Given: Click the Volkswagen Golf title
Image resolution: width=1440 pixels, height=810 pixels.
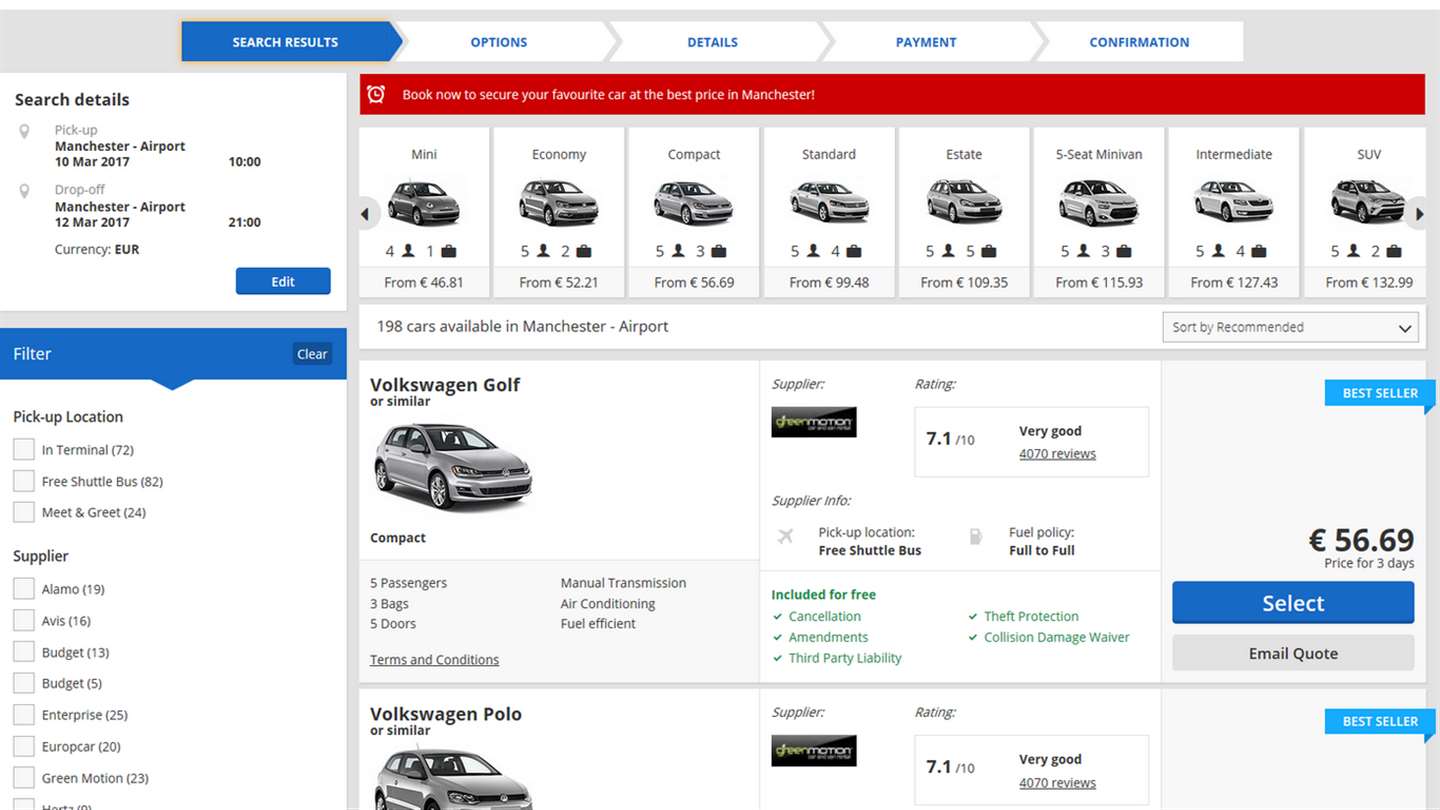Looking at the screenshot, I should (445, 385).
